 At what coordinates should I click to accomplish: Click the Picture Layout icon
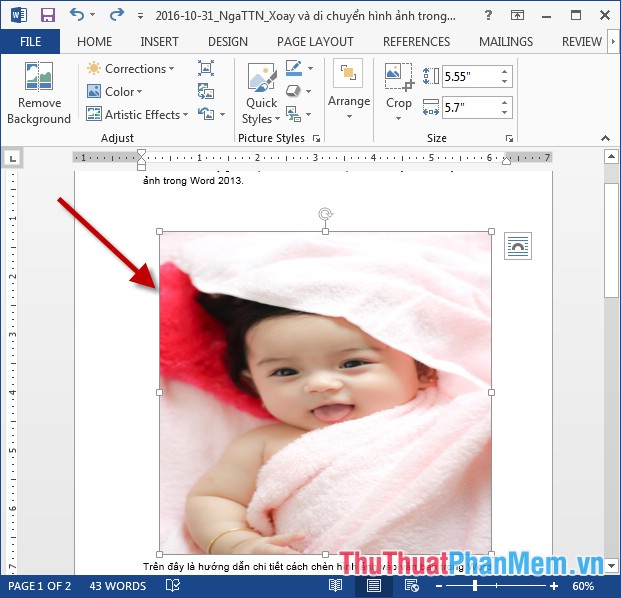tap(293, 114)
